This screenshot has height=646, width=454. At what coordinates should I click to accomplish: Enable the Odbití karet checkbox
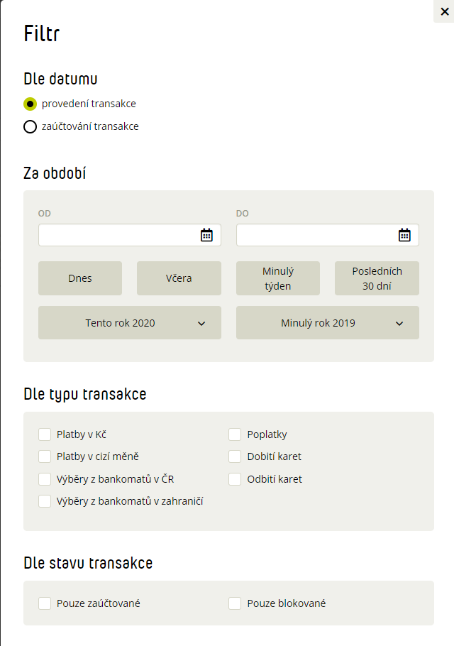[234, 479]
